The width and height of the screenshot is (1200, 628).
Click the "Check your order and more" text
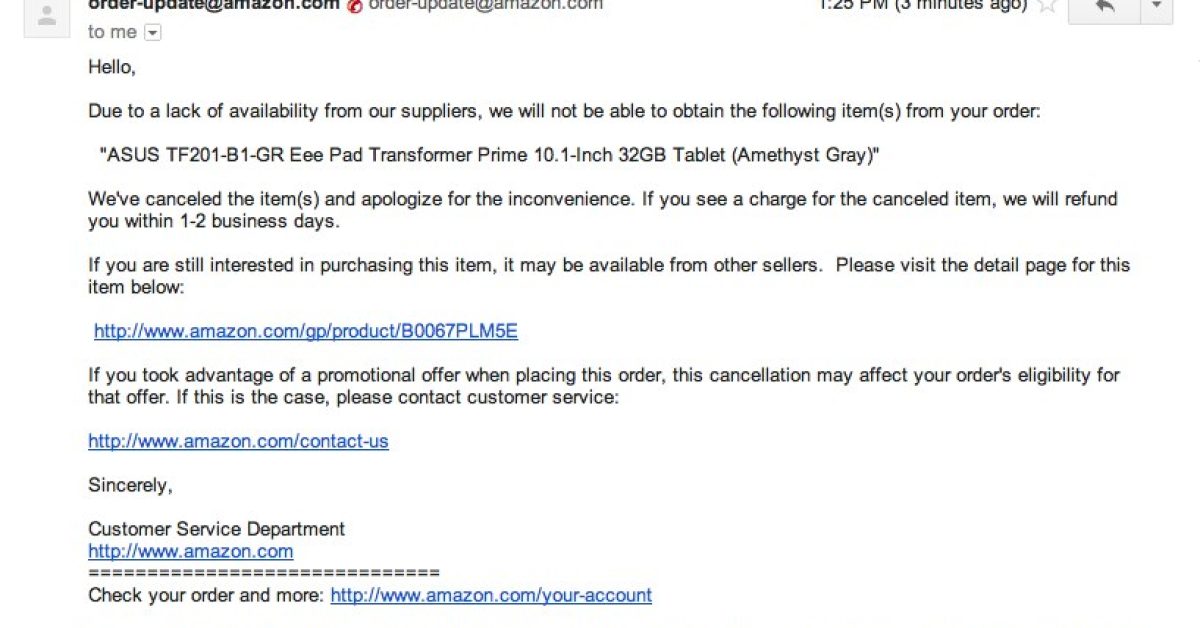click(x=206, y=595)
